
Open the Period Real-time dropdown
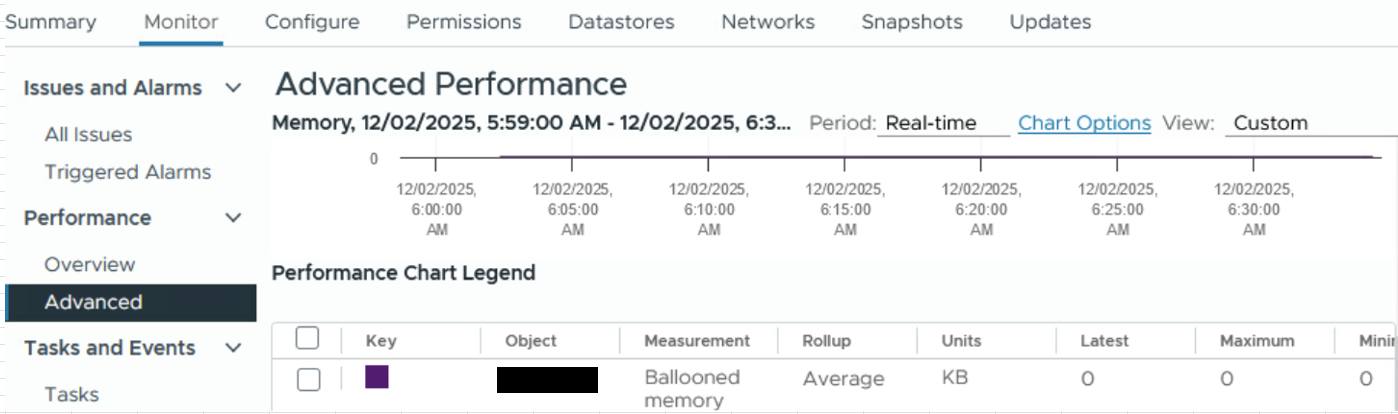(x=942, y=123)
